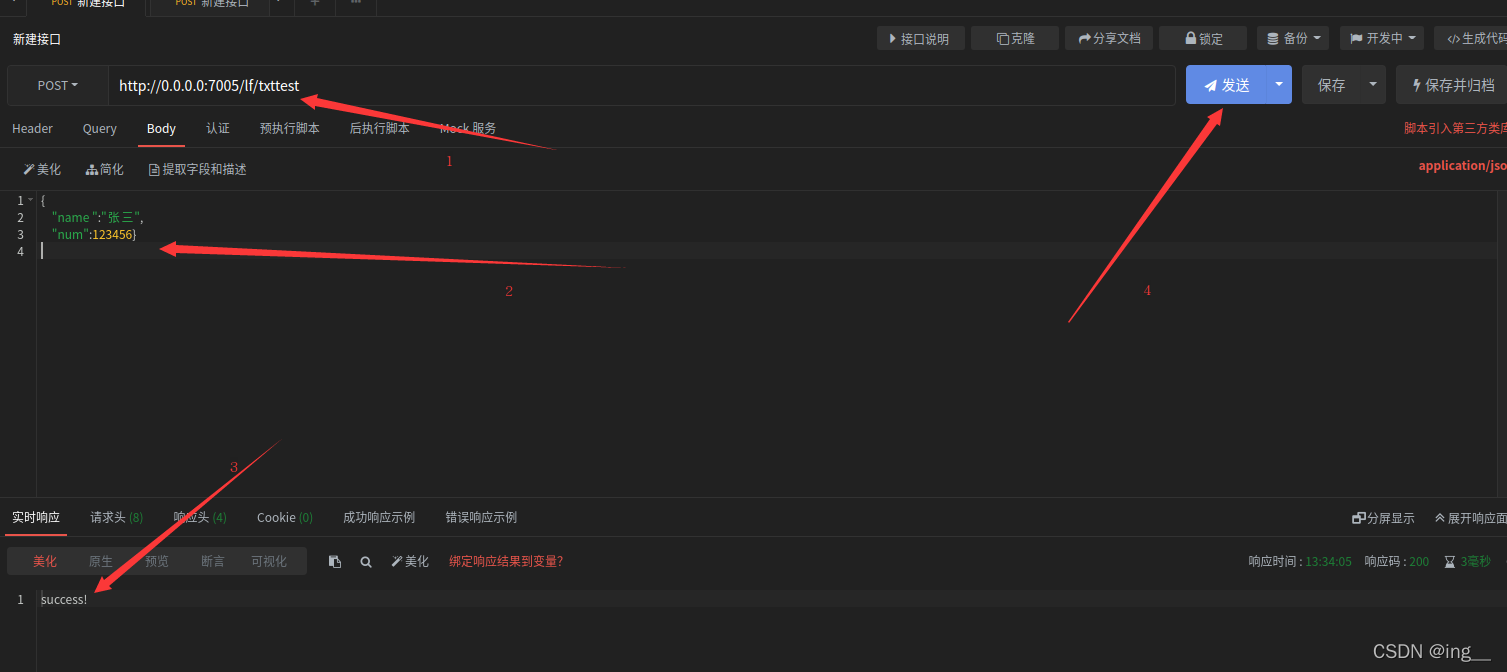This screenshot has width=1507, height=672.
Task: Click the 保存并归档 button
Action: click(1452, 85)
